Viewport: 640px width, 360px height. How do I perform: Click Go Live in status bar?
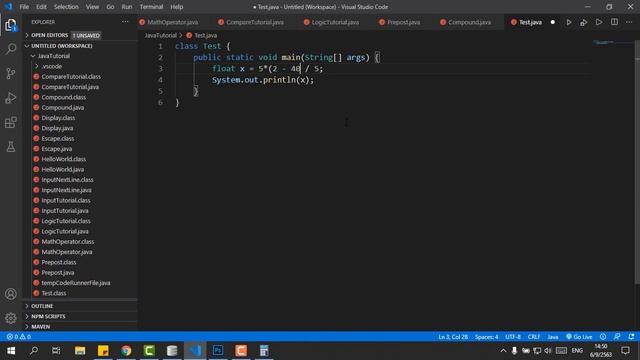[x=579, y=337]
